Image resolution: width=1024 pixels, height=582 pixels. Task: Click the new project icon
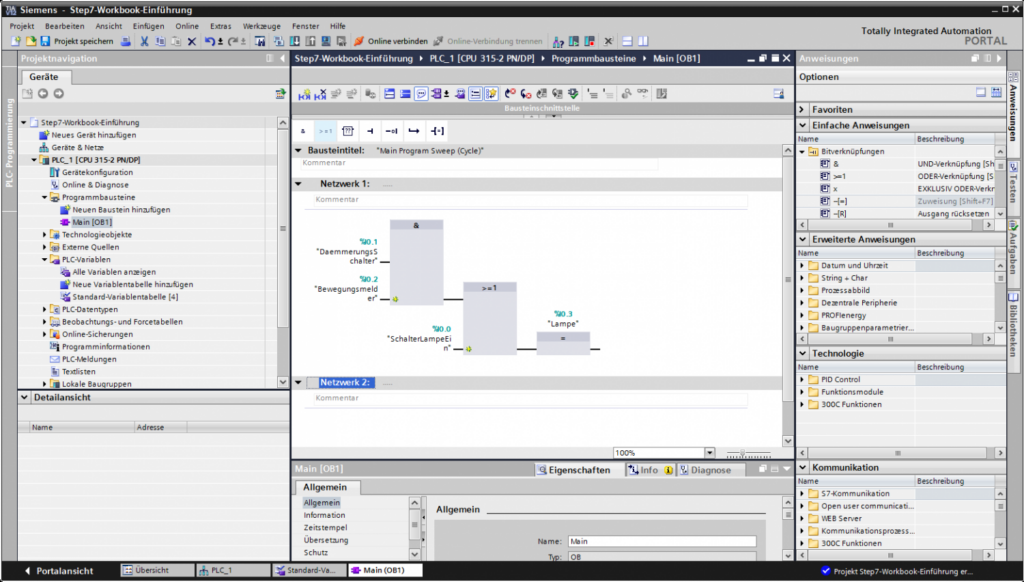16,41
